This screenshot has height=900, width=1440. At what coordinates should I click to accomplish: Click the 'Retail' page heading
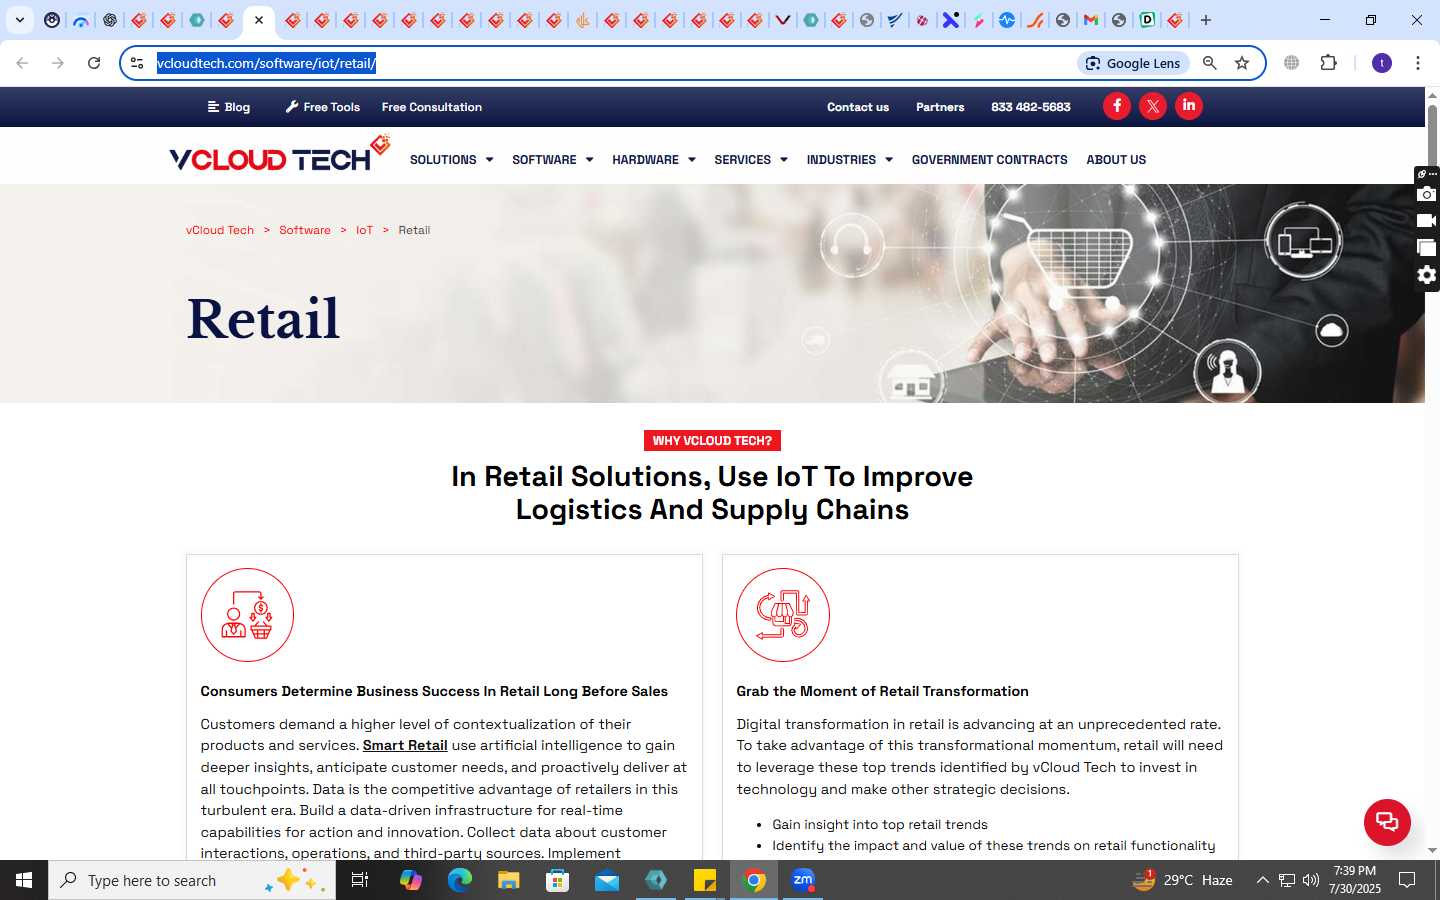[x=264, y=319]
